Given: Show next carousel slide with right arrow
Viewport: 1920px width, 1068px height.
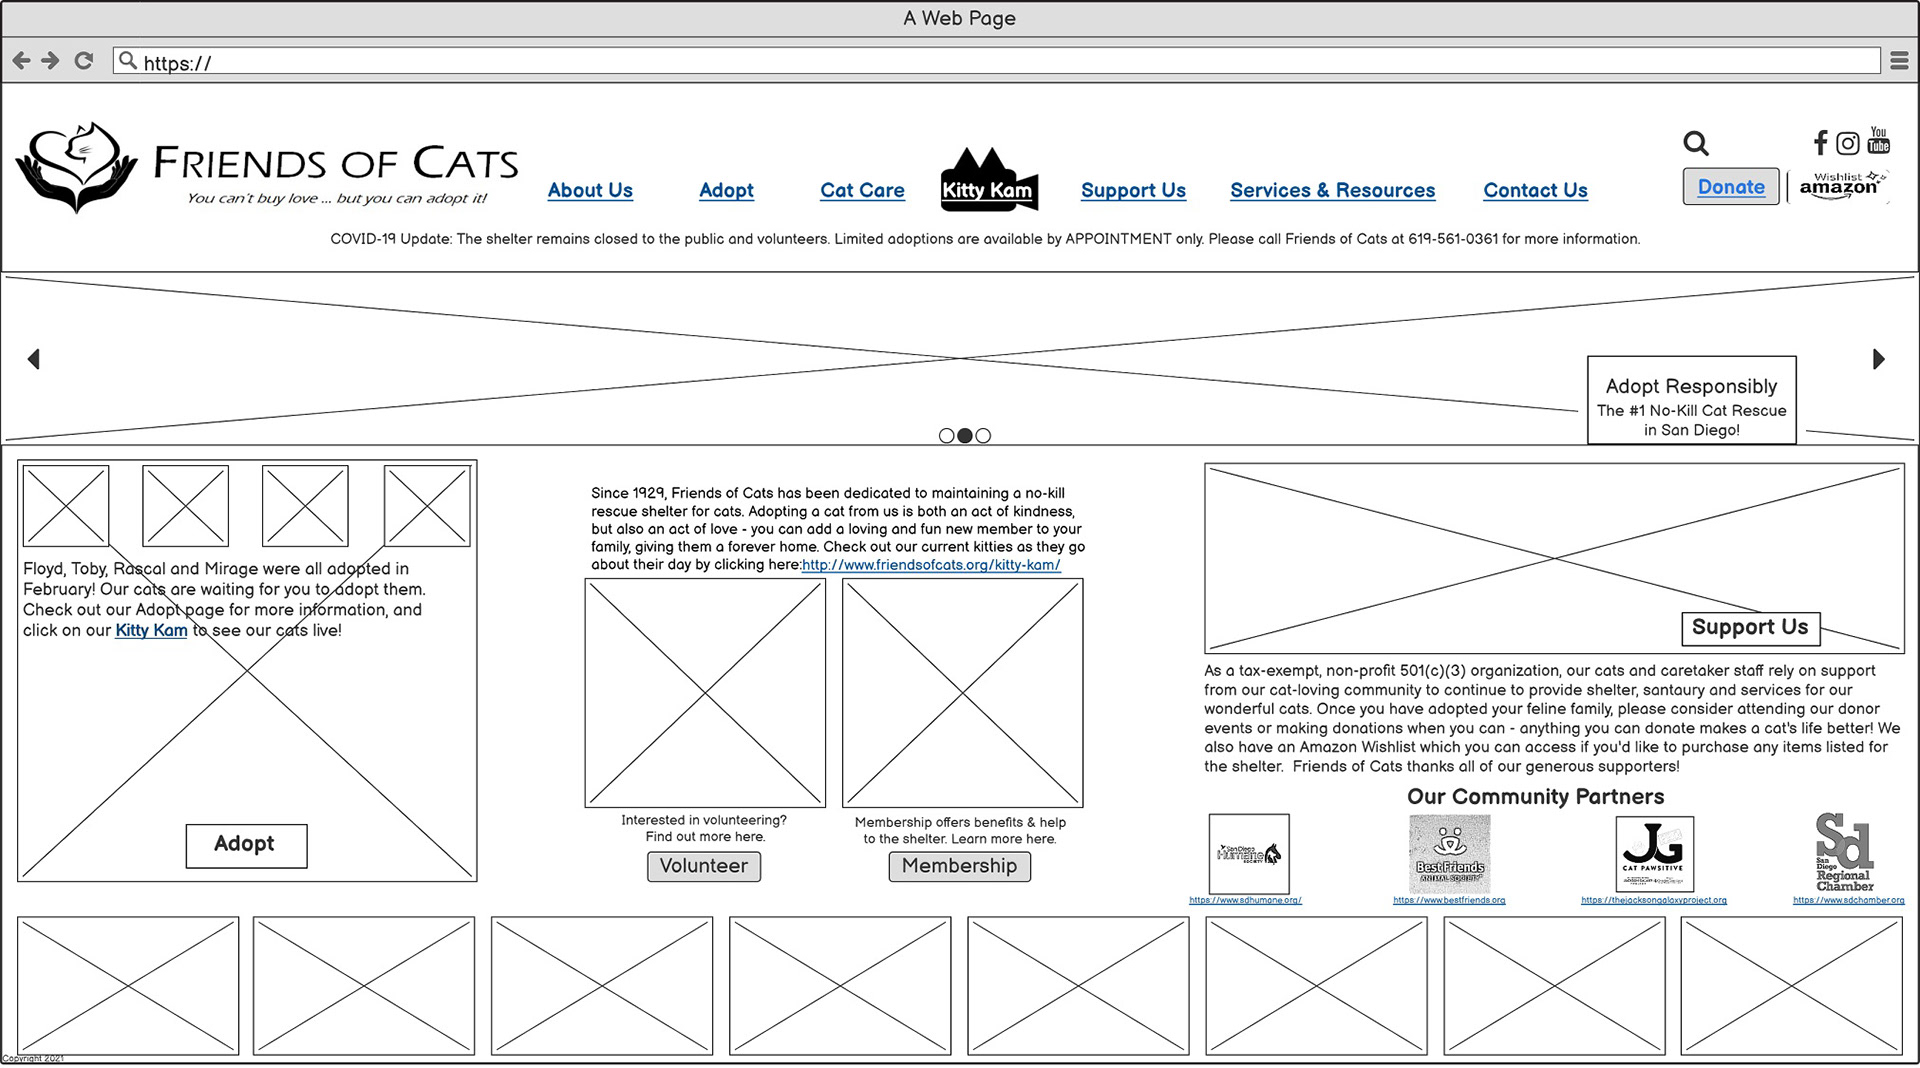Looking at the screenshot, I should point(1878,359).
